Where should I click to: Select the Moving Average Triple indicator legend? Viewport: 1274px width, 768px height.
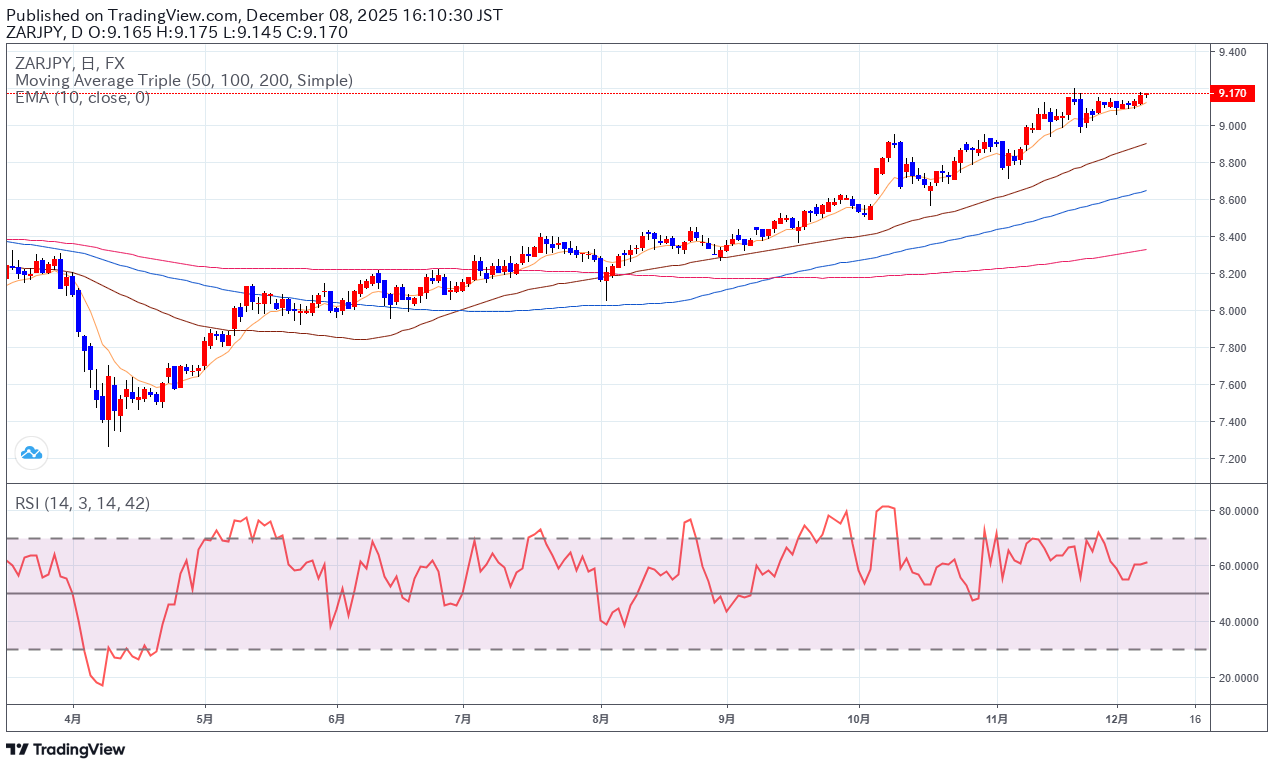183,80
